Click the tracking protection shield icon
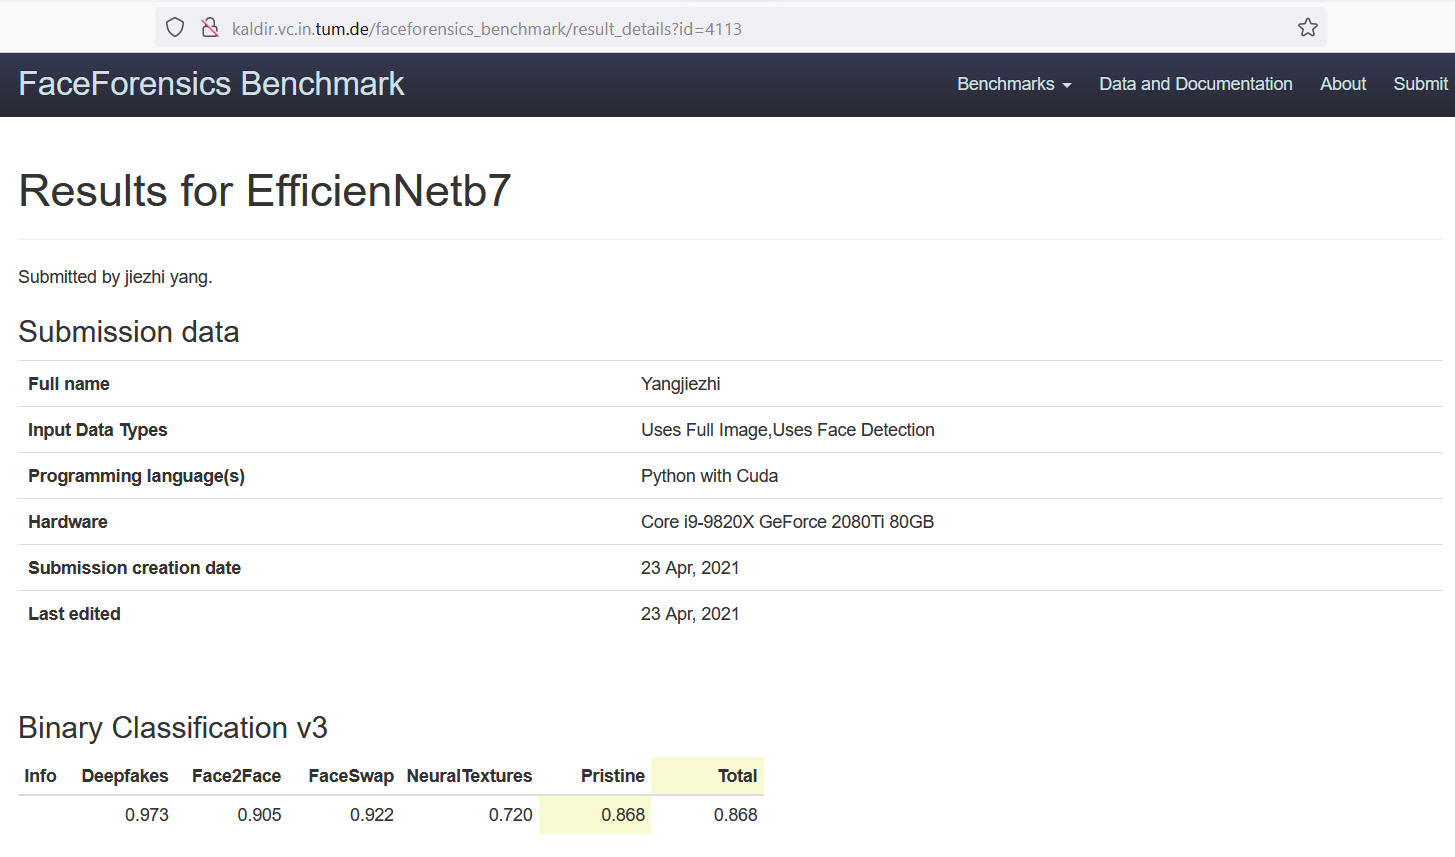Image resolution: width=1455 pixels, height=857 pixels. pos(175,28)
